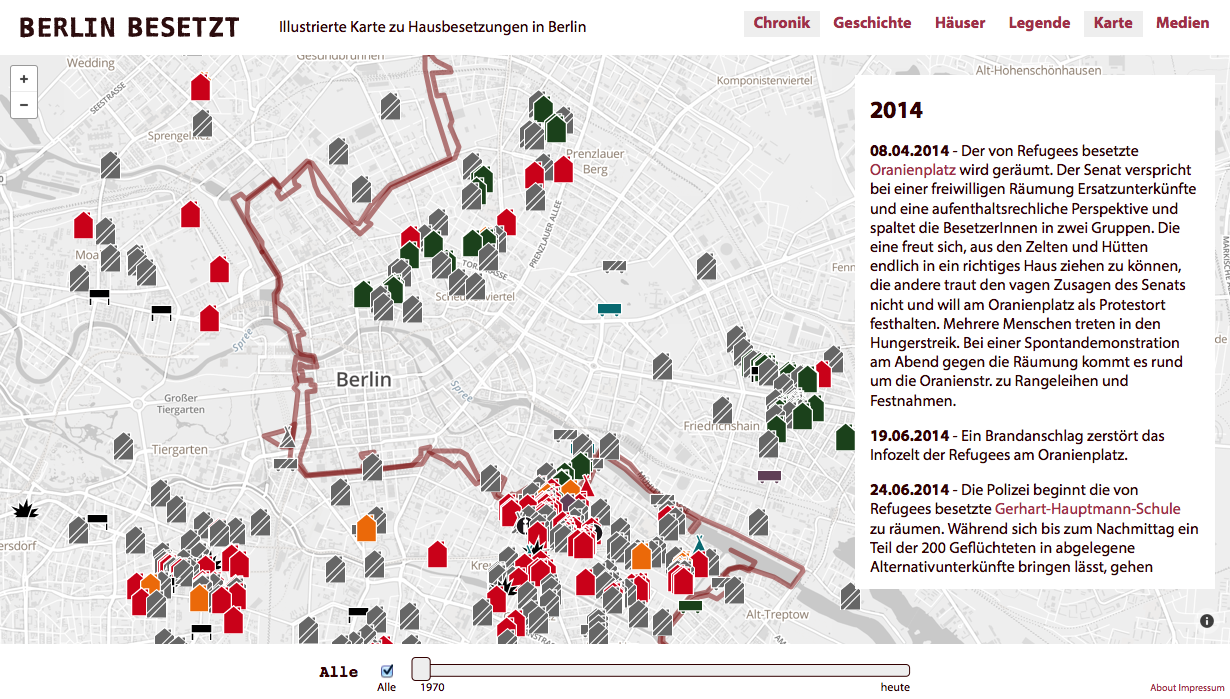Screen dimensions: 1230x699
Task: Select the teal wagon marker on map
Action: tap(609, 309)
